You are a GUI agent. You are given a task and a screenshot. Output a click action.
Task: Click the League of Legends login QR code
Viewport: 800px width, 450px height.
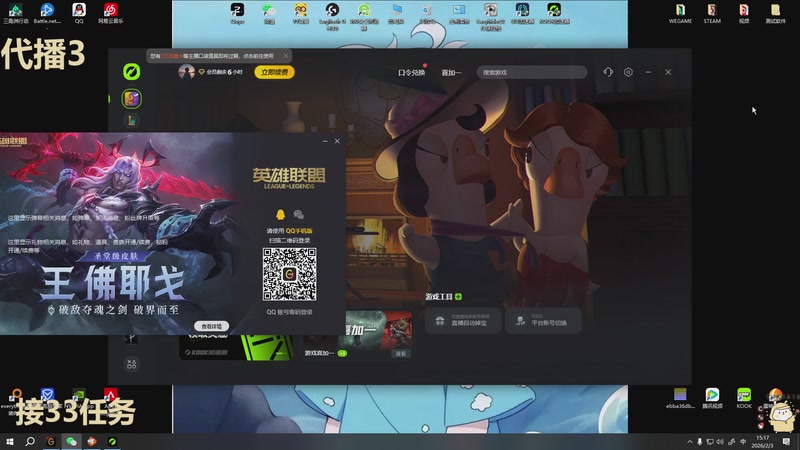click(x=289, y=274)
